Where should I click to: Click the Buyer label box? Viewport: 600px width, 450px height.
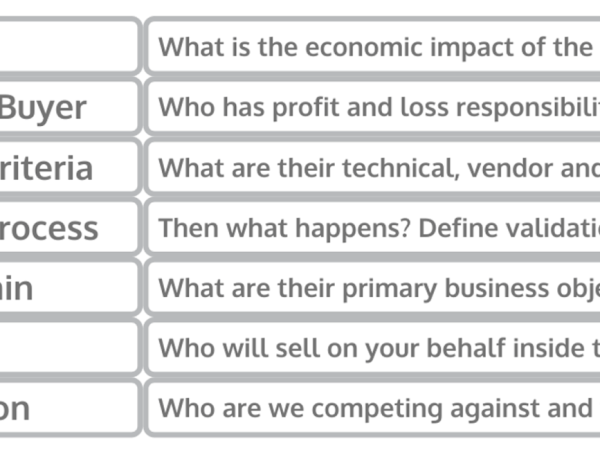[x=70, y=107]
